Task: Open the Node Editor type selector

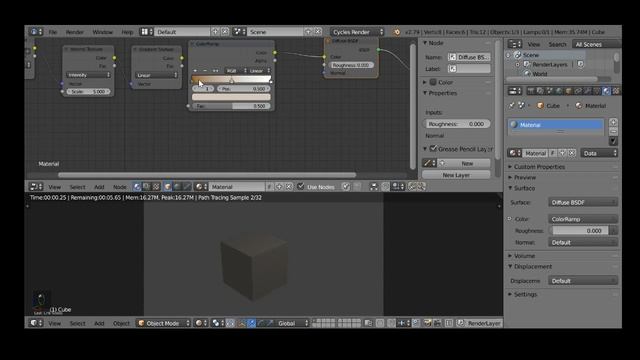Action: pyautogui.click(x=36, y=187)
